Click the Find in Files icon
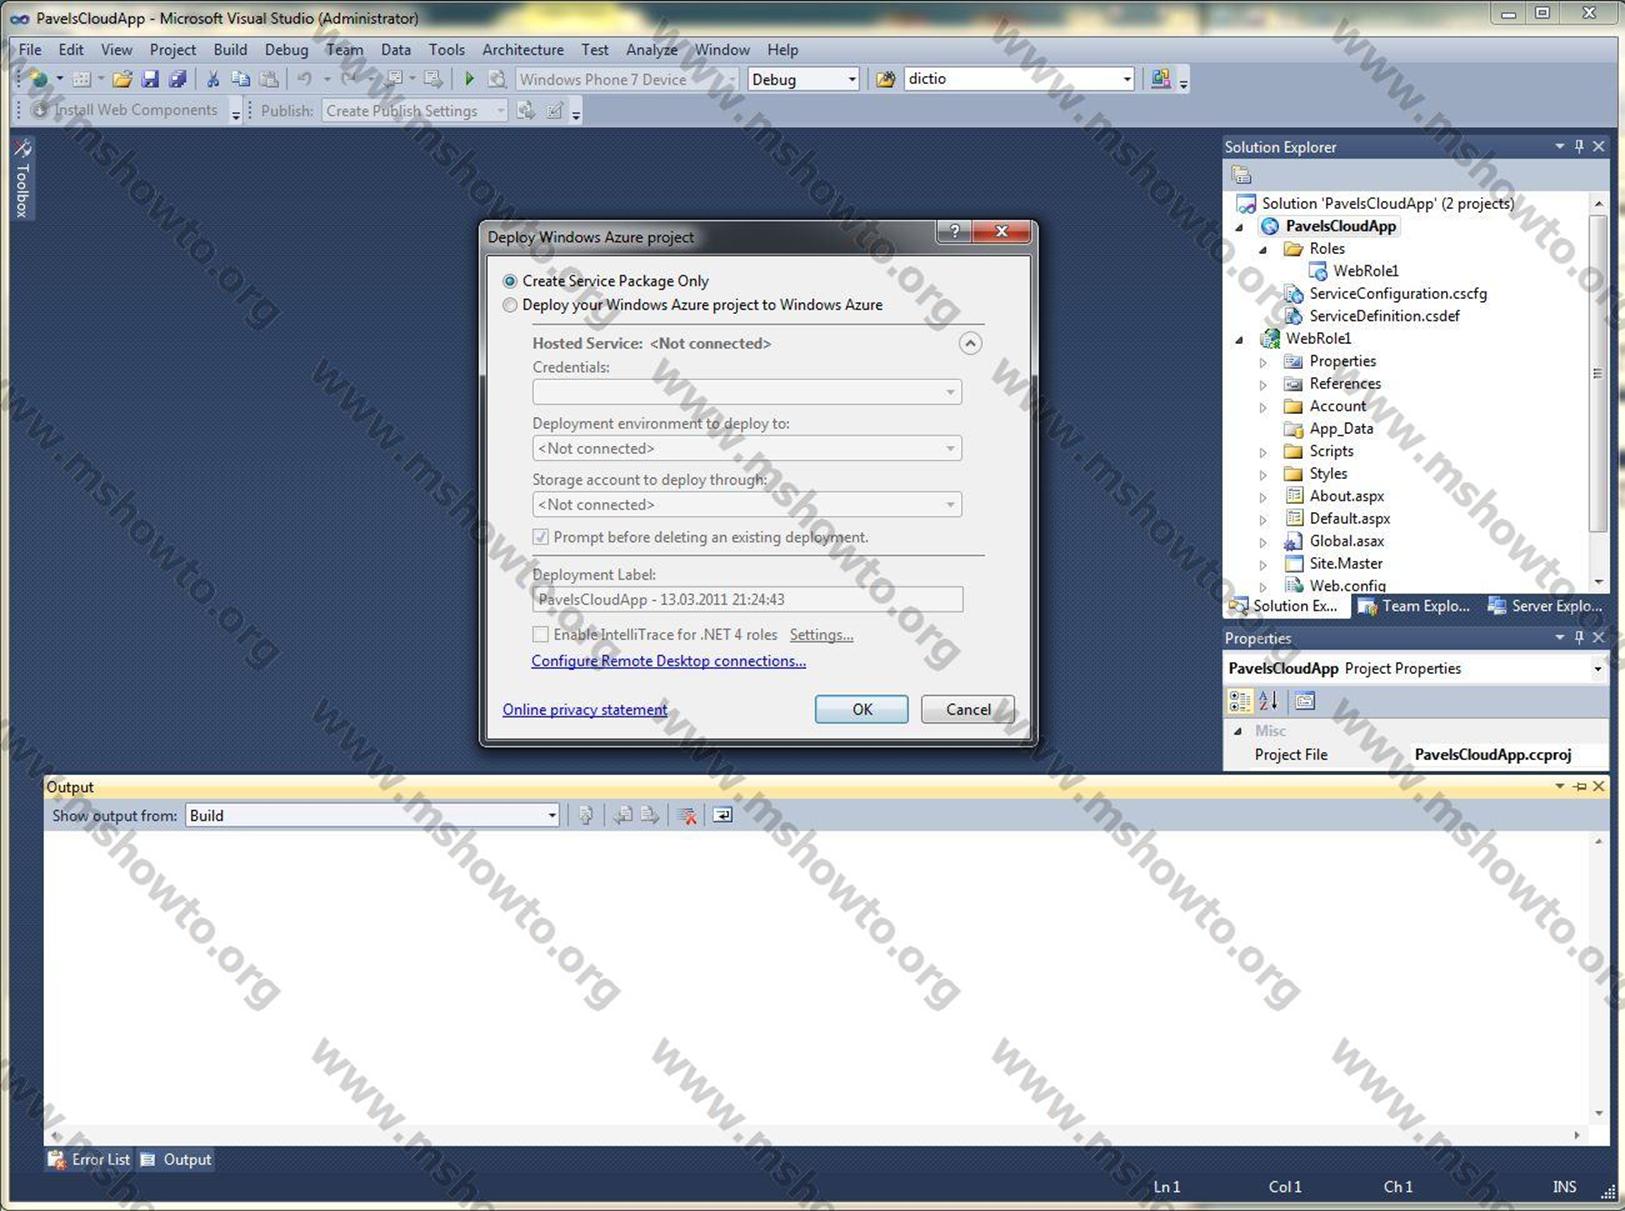The height and width of the screenshot is (1211, 1625). click(x=885, y=79)
